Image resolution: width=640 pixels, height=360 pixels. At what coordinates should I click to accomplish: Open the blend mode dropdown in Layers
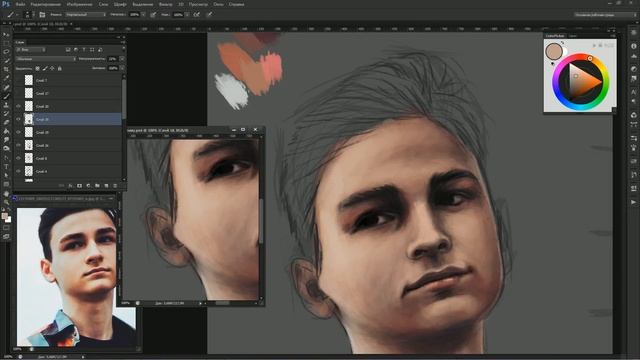46,59
